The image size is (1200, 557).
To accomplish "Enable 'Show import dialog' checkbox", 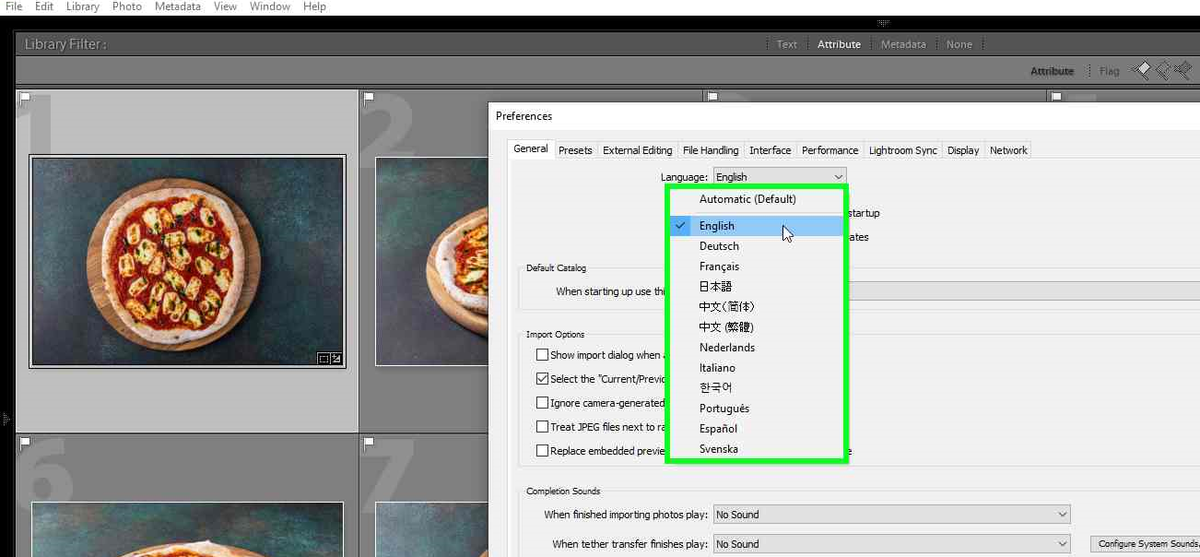I will [x=542, y=355].
